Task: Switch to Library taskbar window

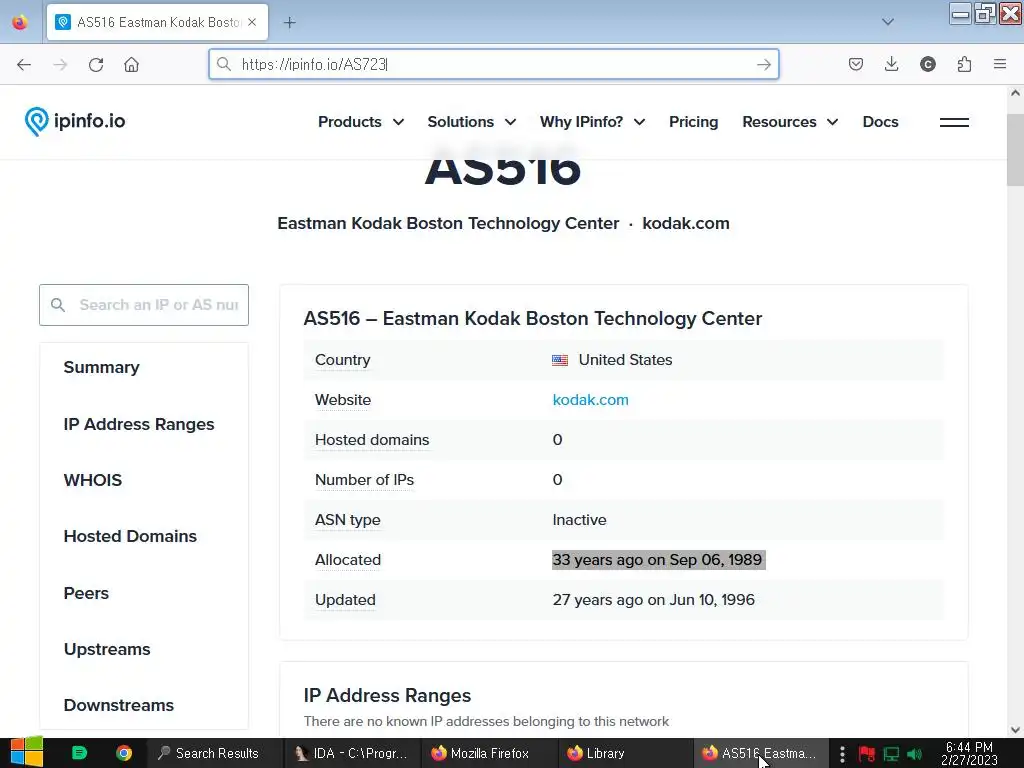Action: pos(626,753)
